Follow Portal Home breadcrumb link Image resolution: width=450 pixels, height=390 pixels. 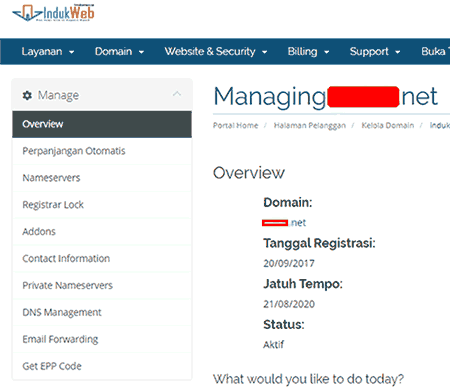click(235, 126)
